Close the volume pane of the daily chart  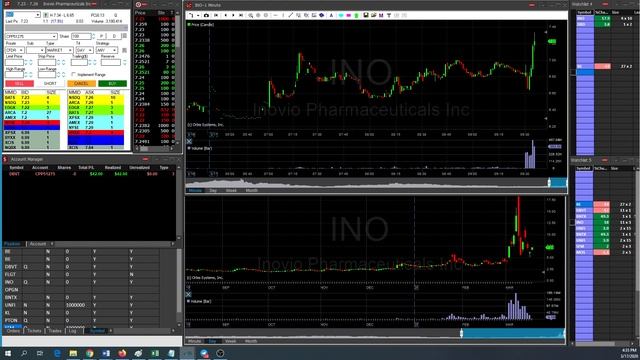(x=189, y=294)
